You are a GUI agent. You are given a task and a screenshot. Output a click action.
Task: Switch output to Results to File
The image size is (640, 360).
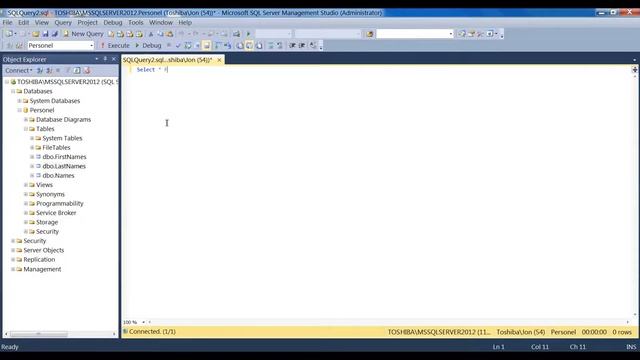[259, 45]
